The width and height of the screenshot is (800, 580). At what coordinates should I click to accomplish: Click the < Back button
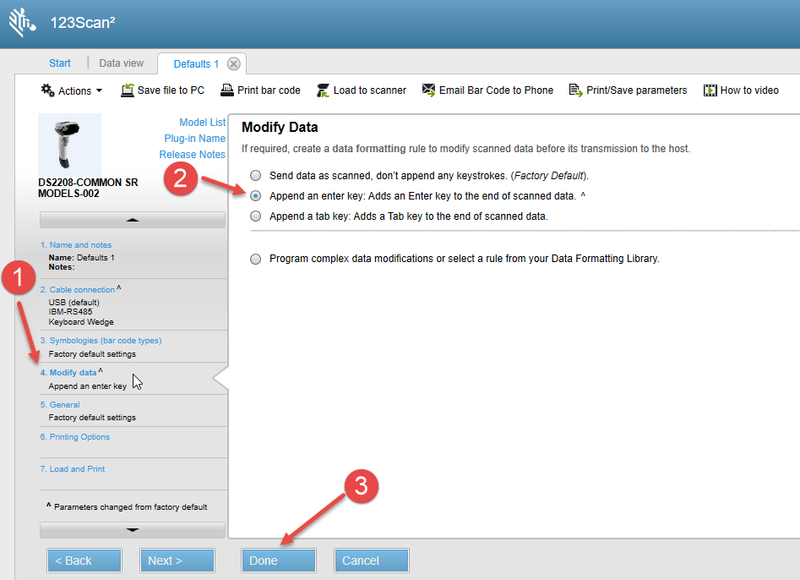pyautogui.click(x=84, y=561)
